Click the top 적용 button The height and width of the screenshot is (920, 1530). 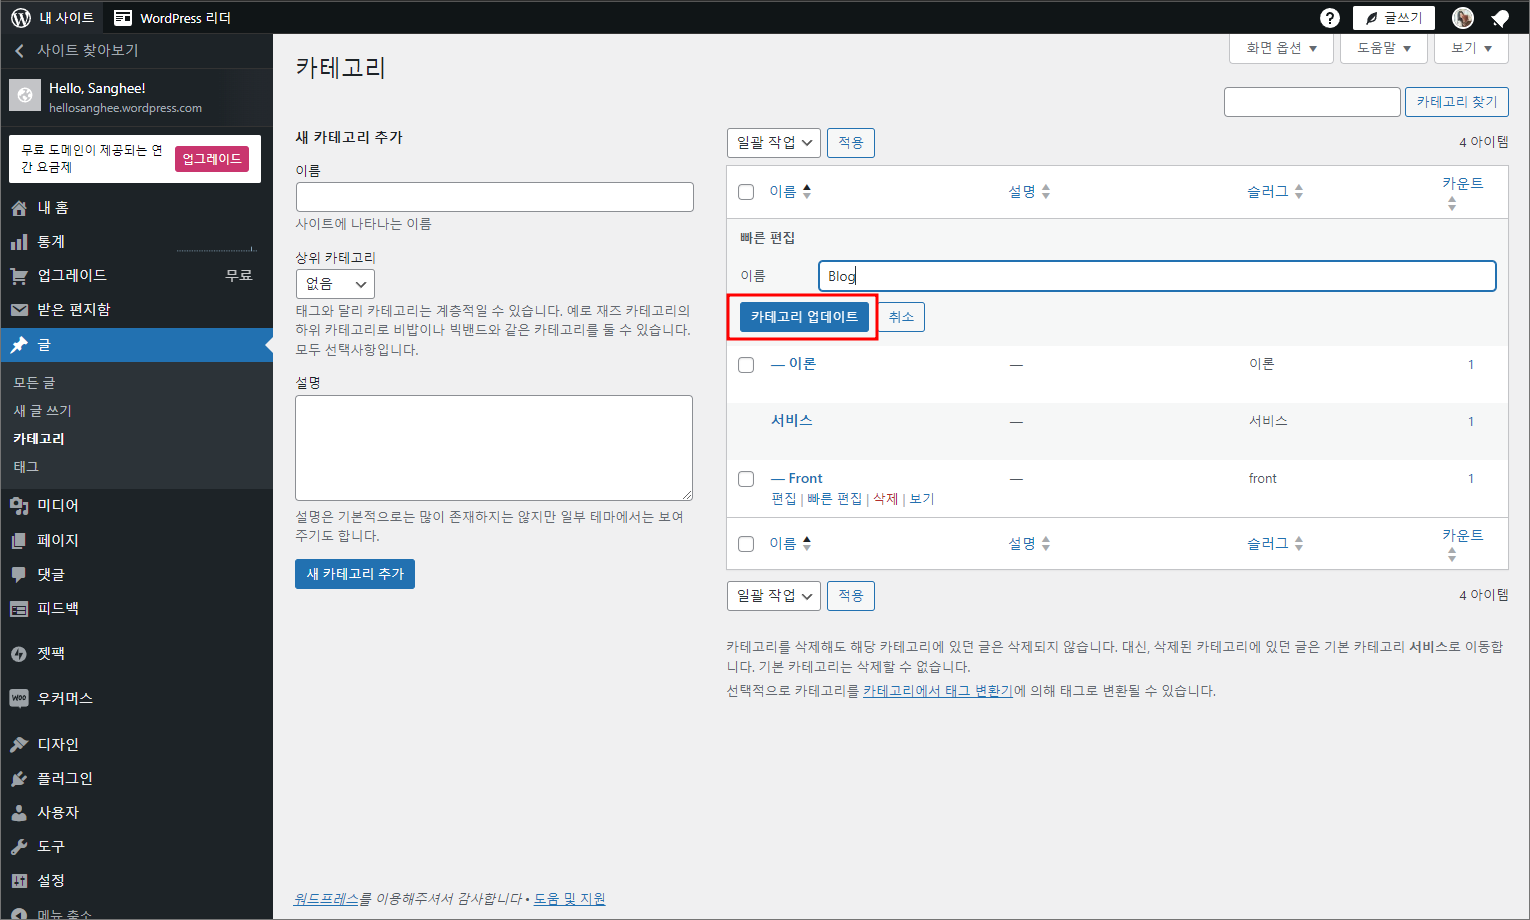pyautogui.click(x=851, y=143)
